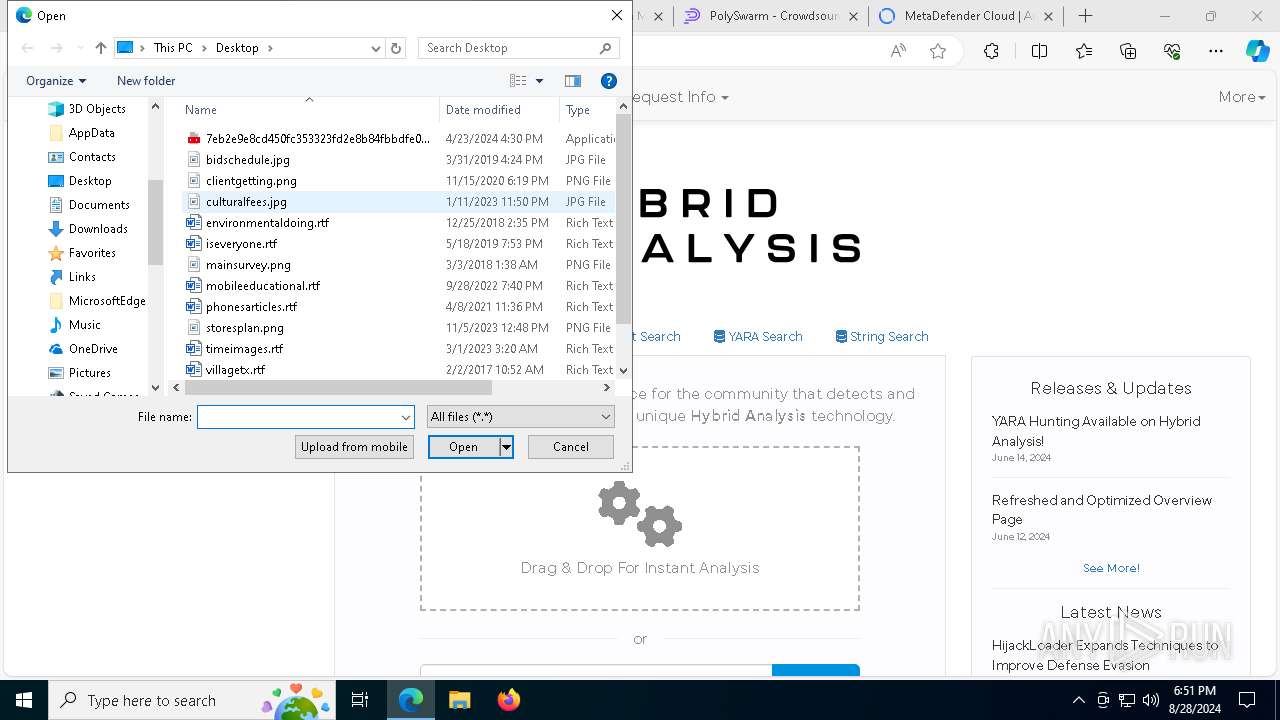
Task: Open File Explorer from the taskbar
Action: [x=459, y=700]
